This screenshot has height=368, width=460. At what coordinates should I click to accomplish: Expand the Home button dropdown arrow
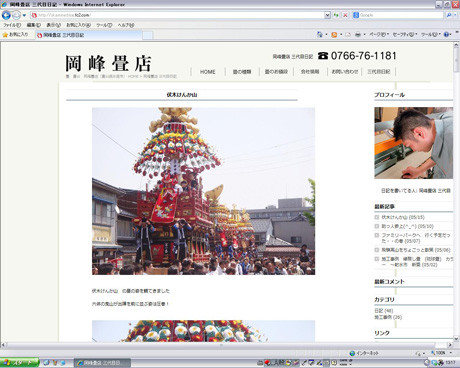pos(326,35)
